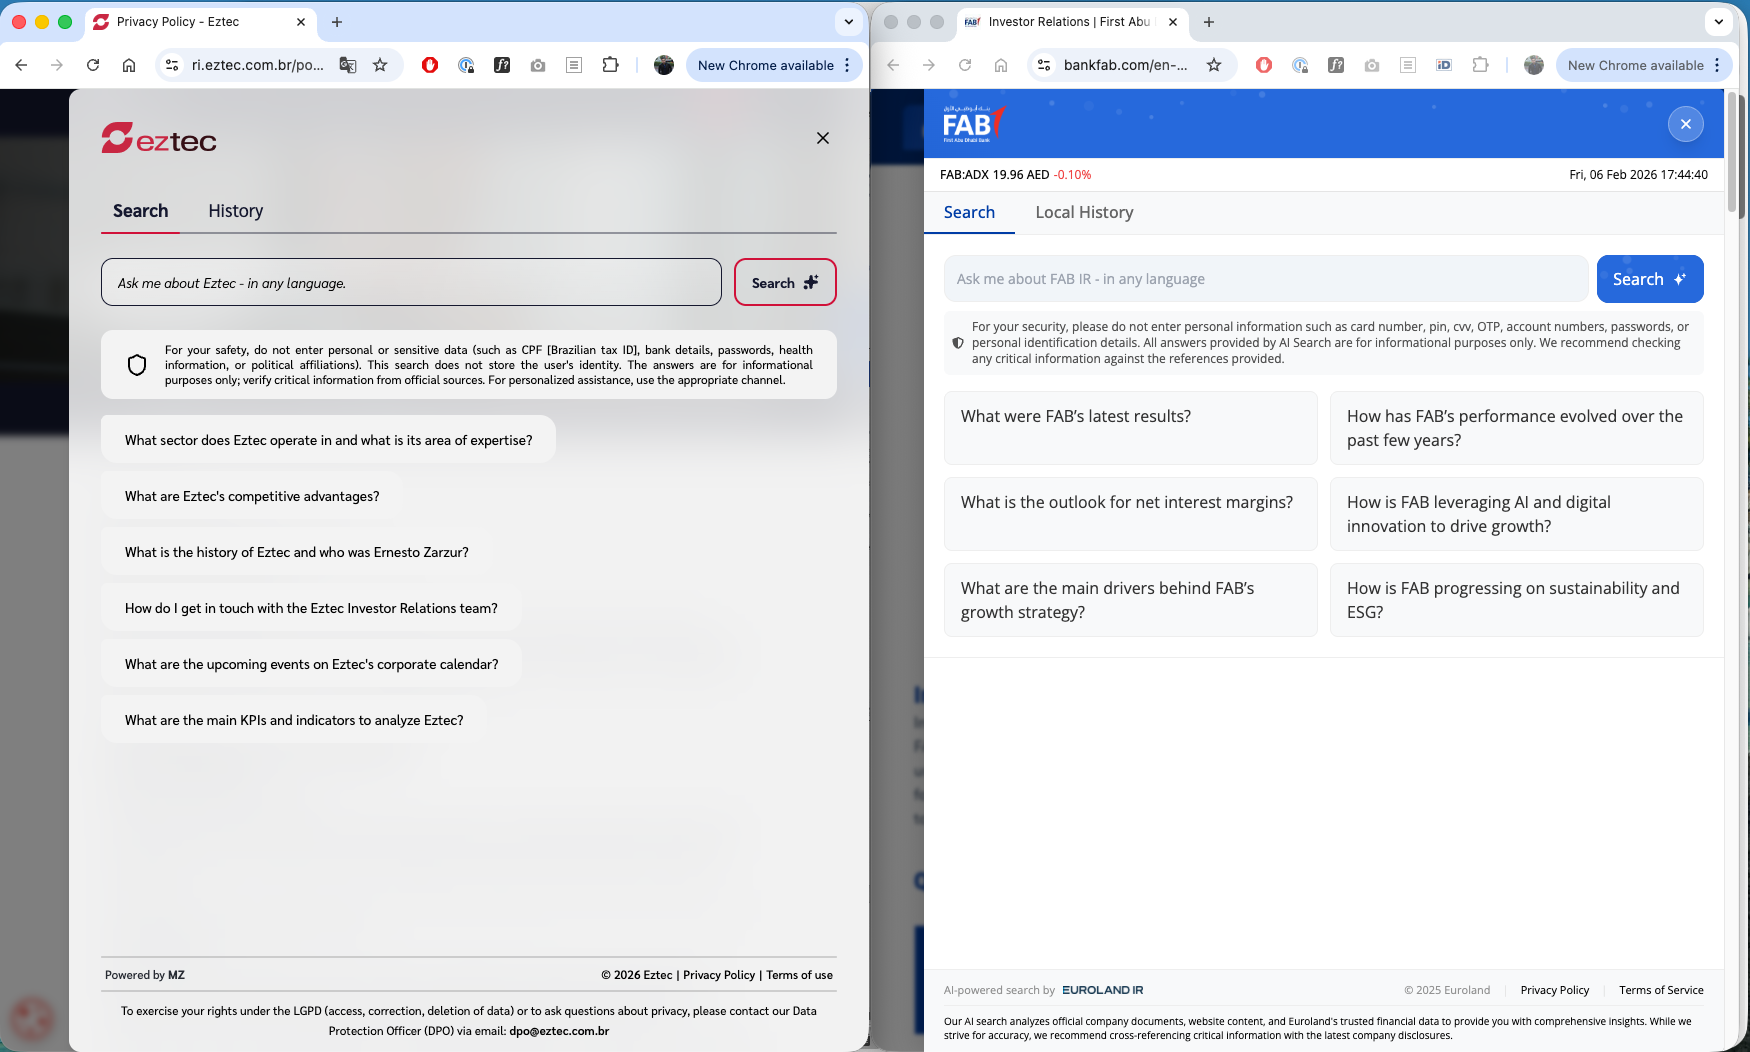Image resolution: width=1750 pixels, height=1052 pixels.
Task: Go to home page in left browser
Action: (x=129, y=65)
